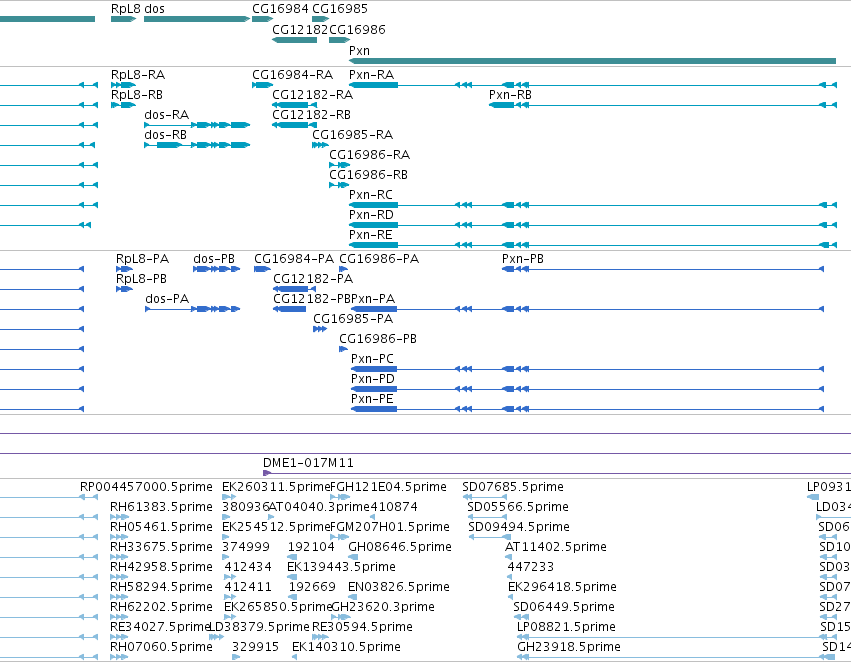Viewport: 851px width, 662px height.
Task: Select the teal Pxn gene feature bar
Action: [x=592, y=61]
